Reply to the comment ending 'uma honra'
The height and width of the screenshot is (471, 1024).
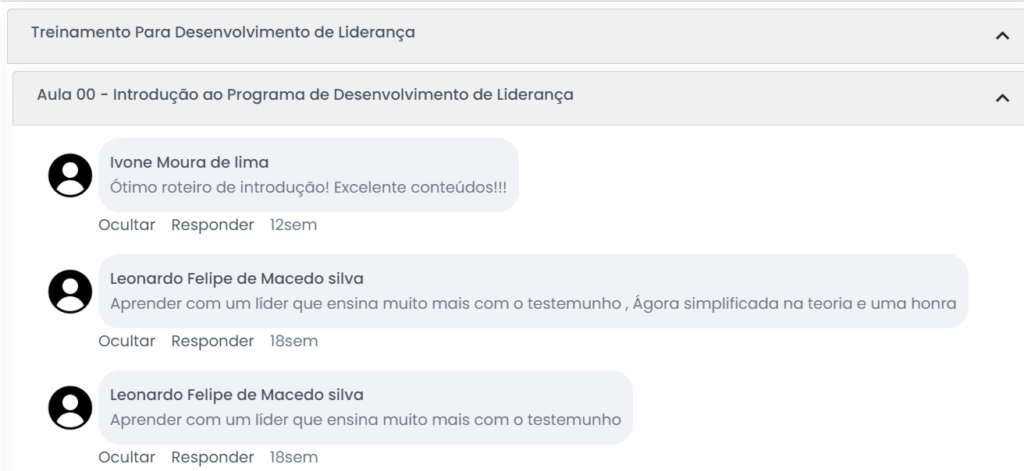point(212,341)
